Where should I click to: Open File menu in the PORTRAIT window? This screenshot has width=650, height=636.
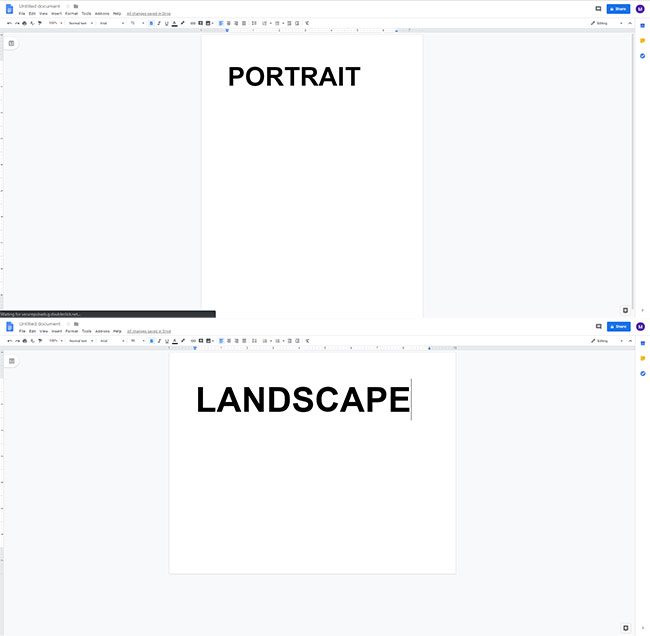[22, 14]
